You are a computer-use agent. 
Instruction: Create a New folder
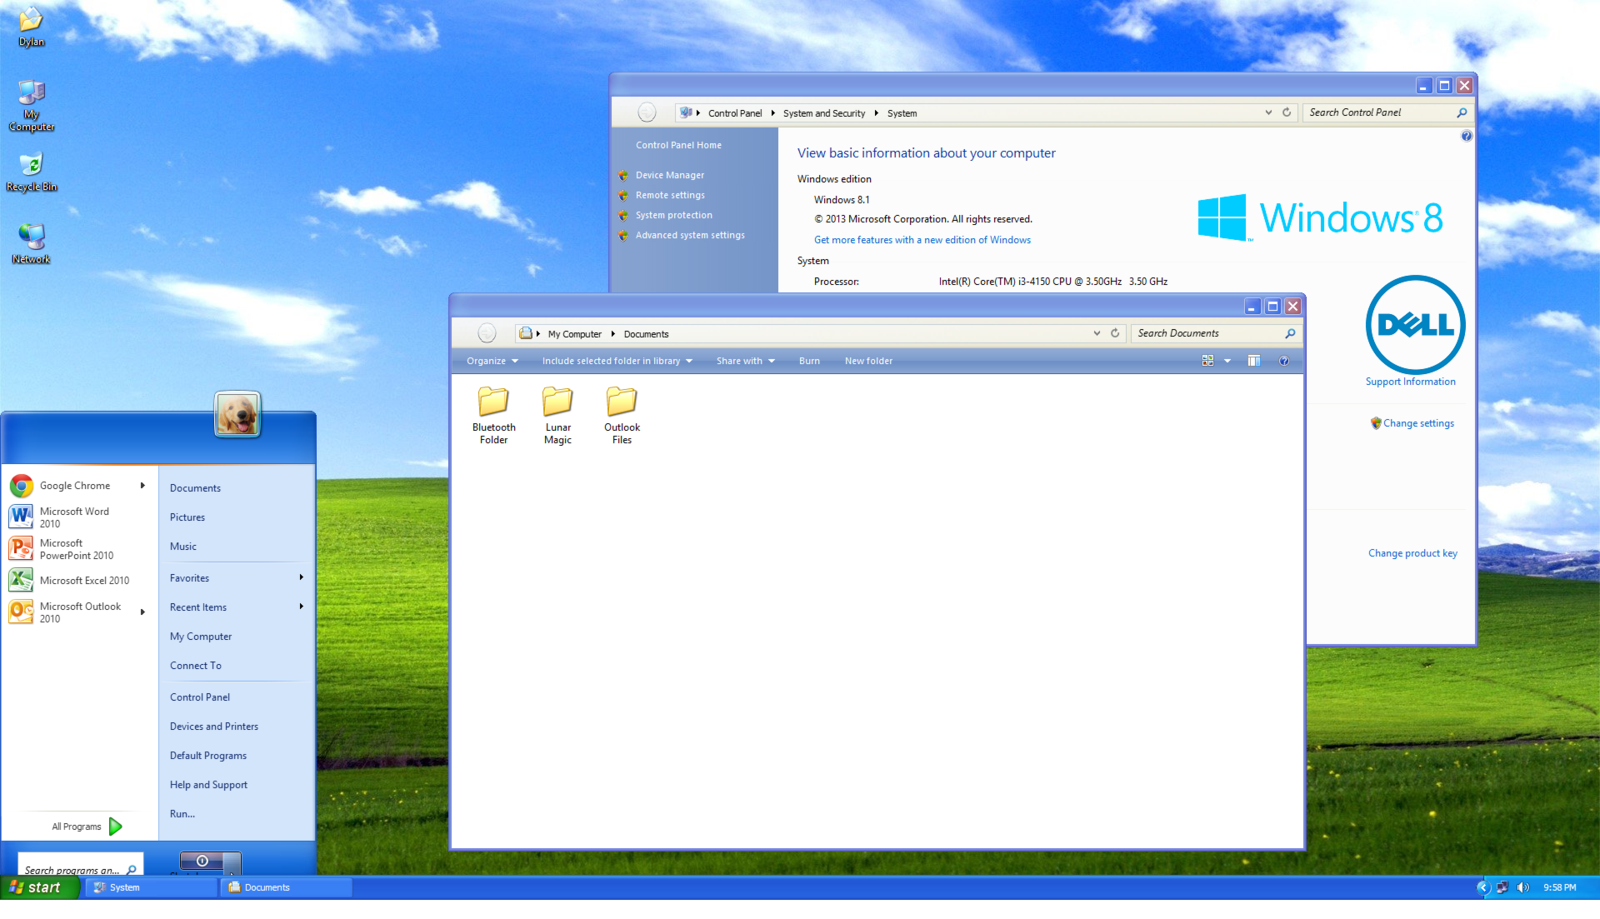[x=869, y=361]
